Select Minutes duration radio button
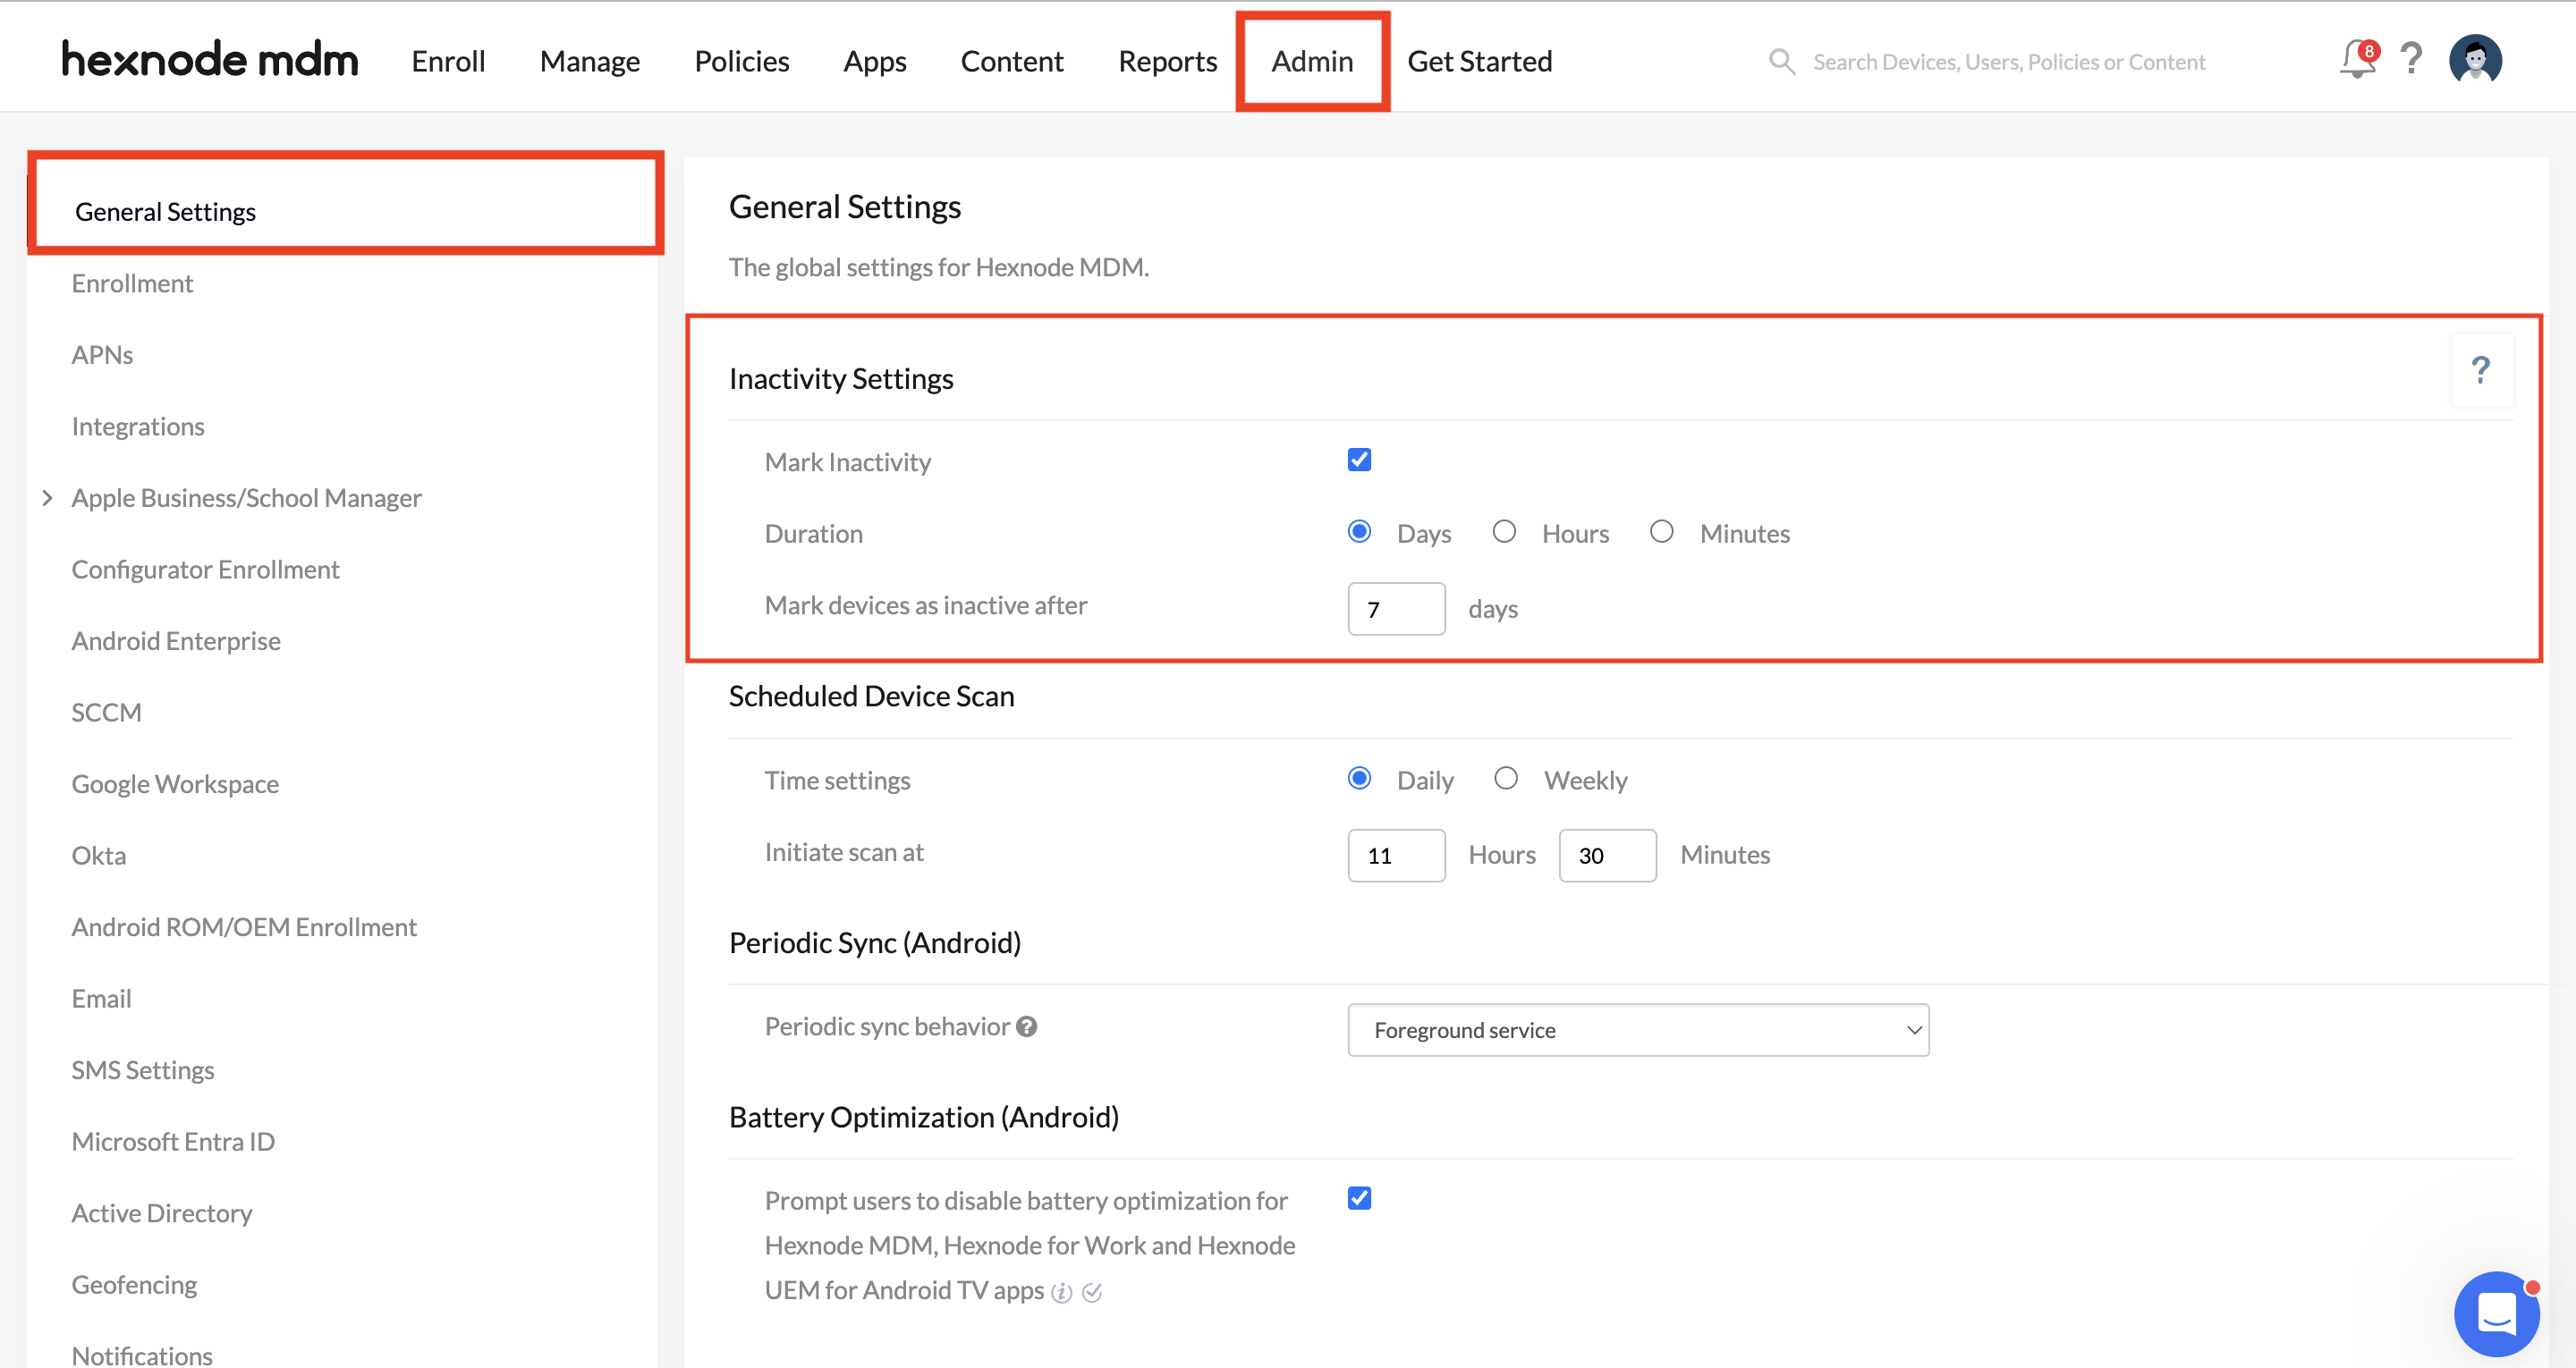The width and height of the screenshot is (2576, 1368). pyautogui.click(x=1661, y=531)
